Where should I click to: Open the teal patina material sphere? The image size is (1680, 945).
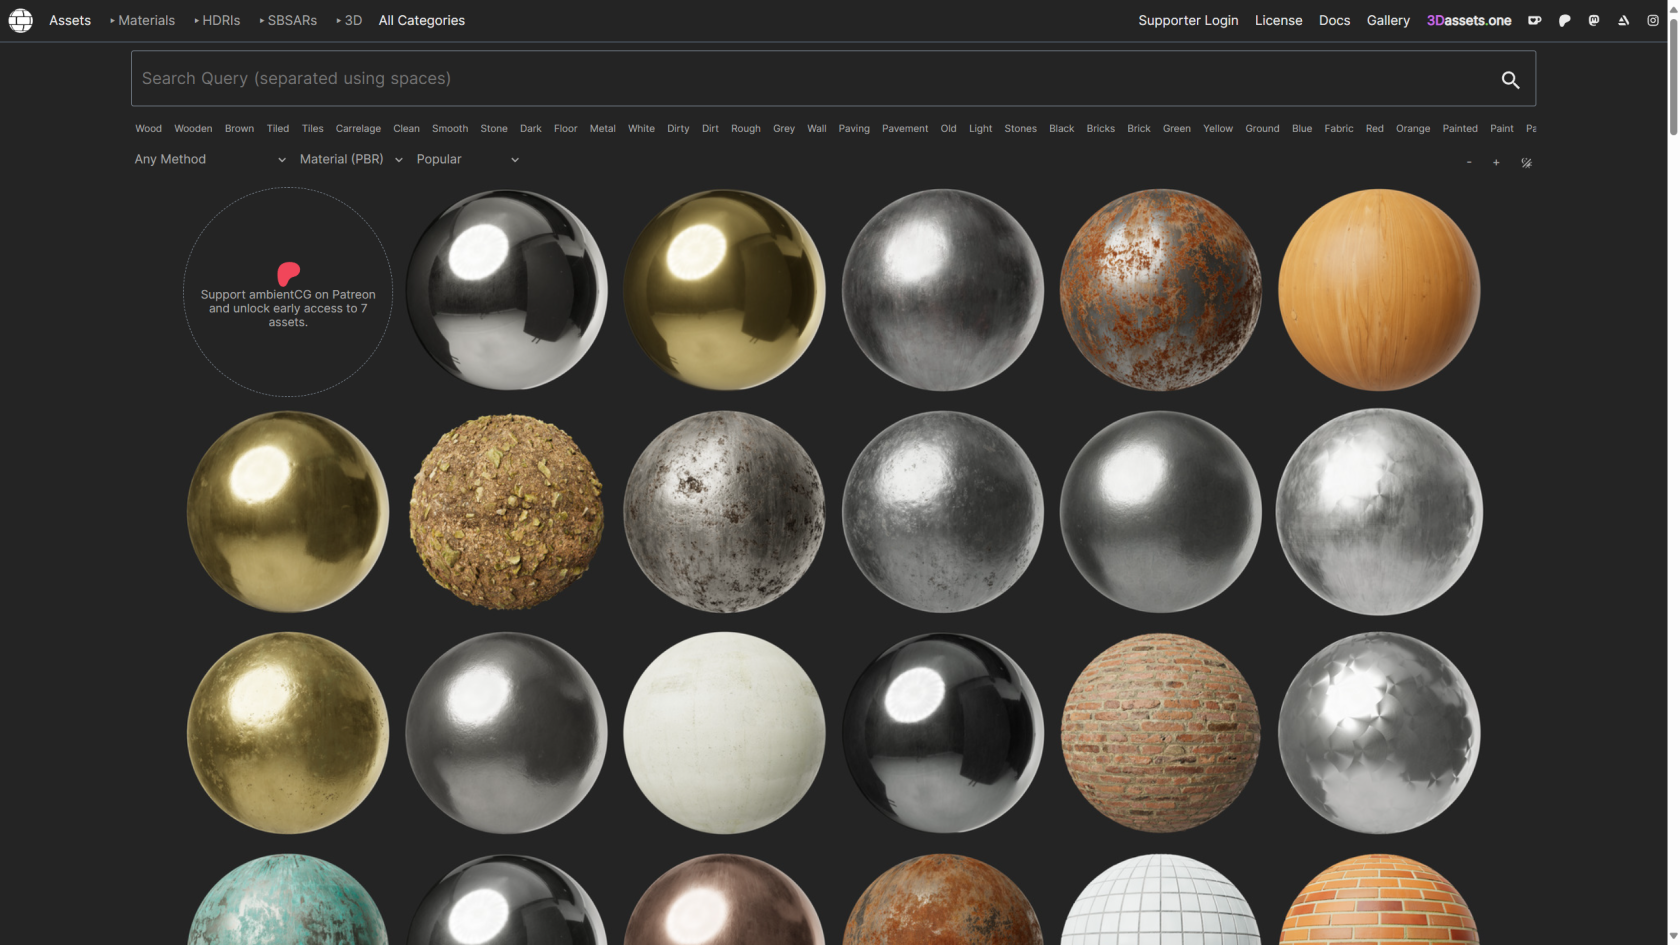[x=288, y=900]
